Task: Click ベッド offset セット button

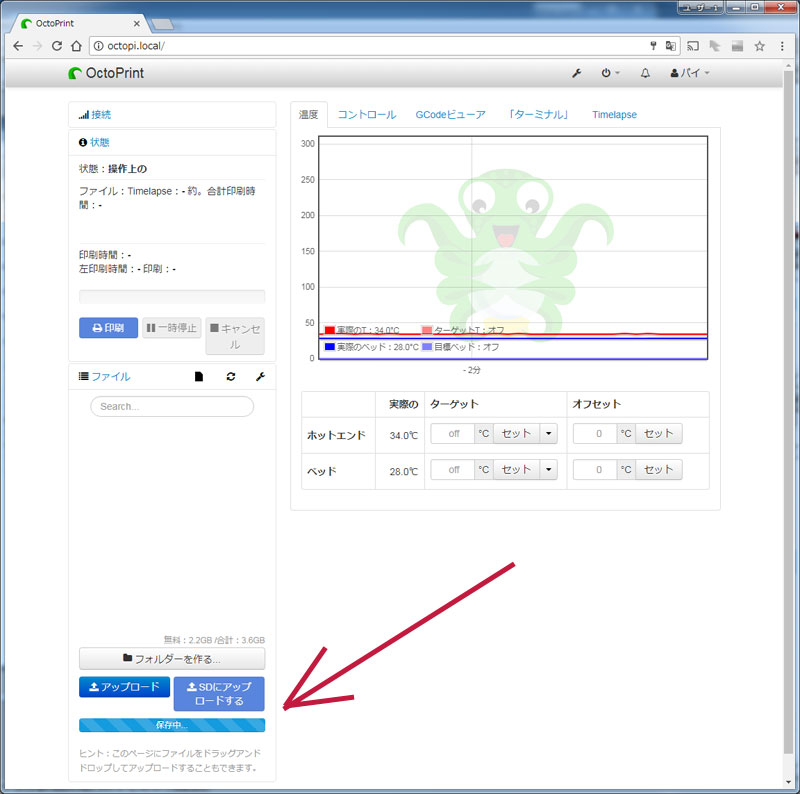Action: point(658,469)
